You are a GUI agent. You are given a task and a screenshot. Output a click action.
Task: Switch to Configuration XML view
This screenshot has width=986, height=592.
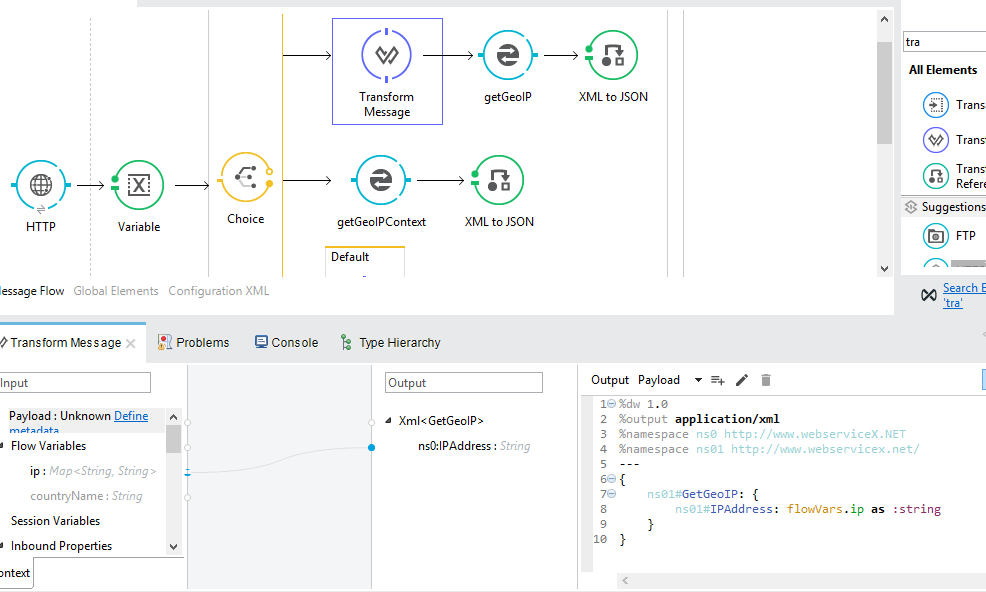pyautogui.click(x=218, y=291)
